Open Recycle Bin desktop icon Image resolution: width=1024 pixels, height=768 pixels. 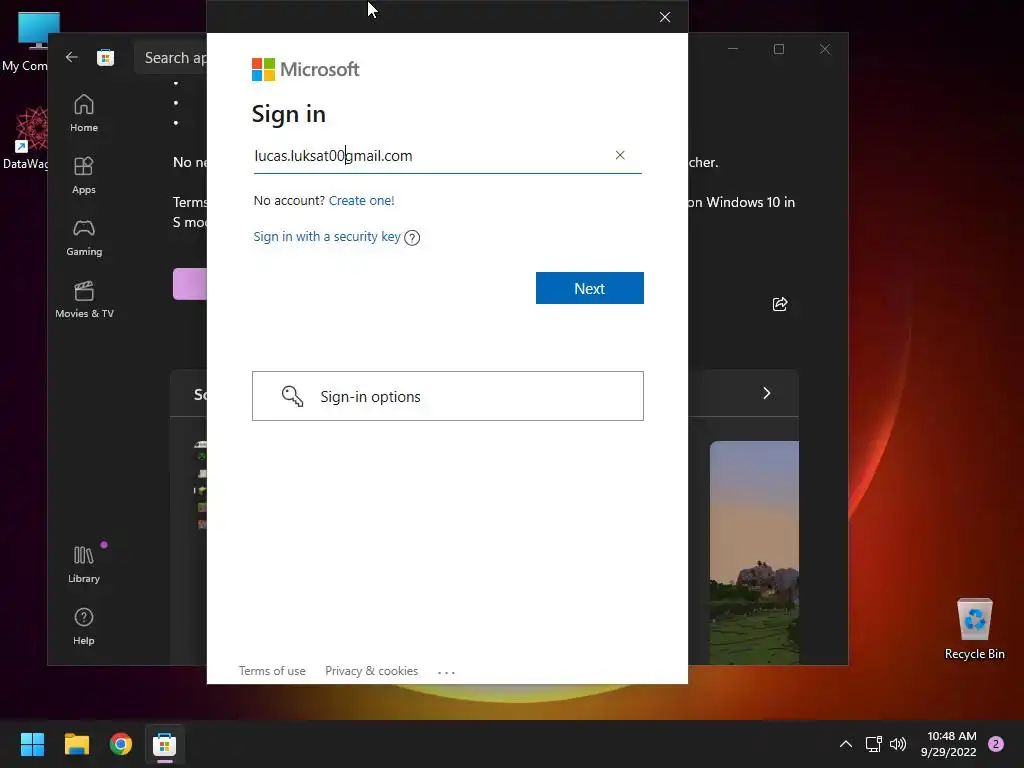point(974,629)
